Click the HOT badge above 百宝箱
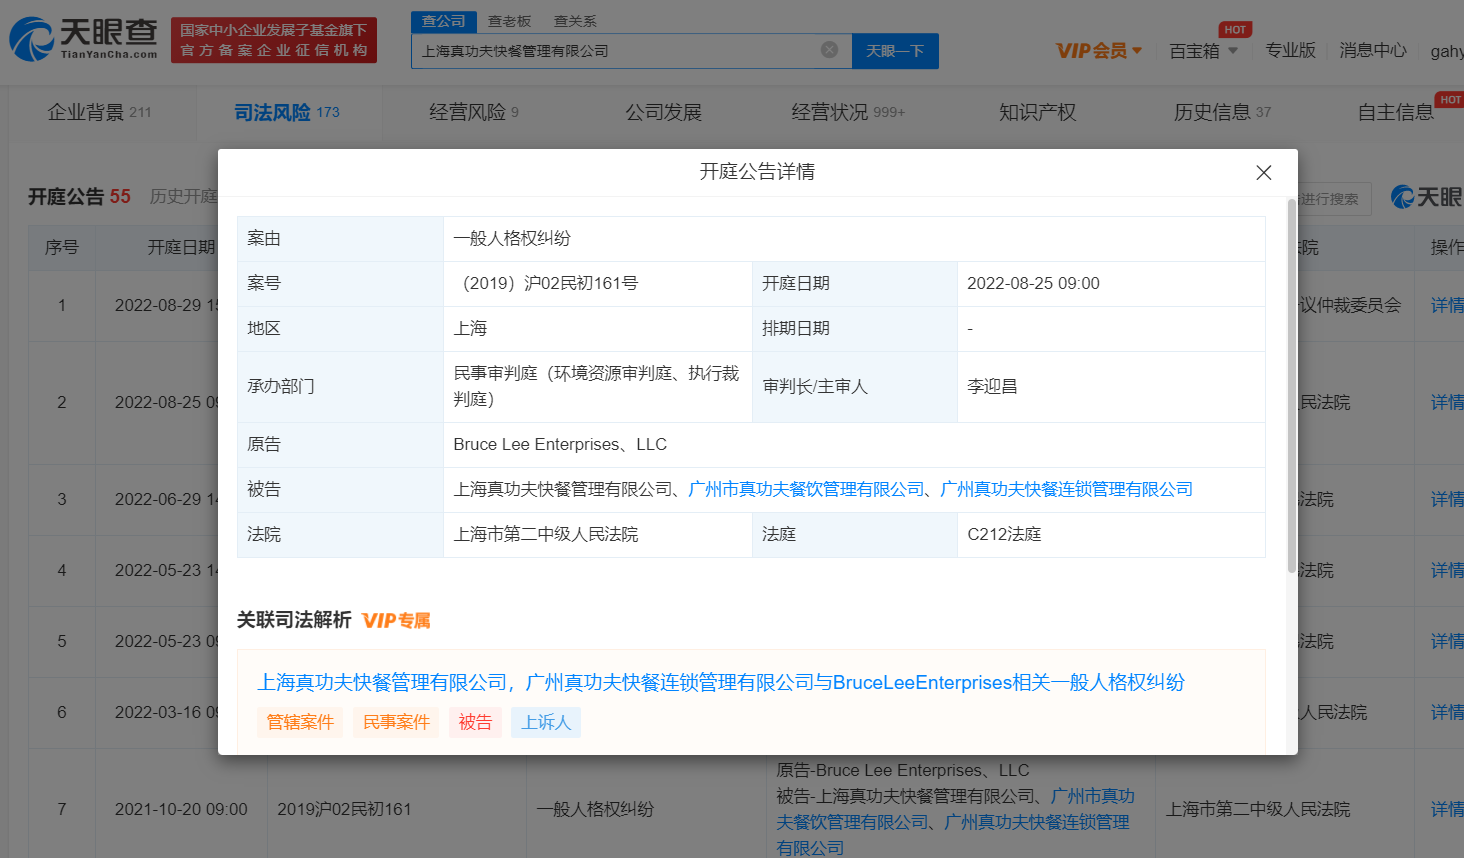Screen dimensions: 1464x858 point(1236,30)
